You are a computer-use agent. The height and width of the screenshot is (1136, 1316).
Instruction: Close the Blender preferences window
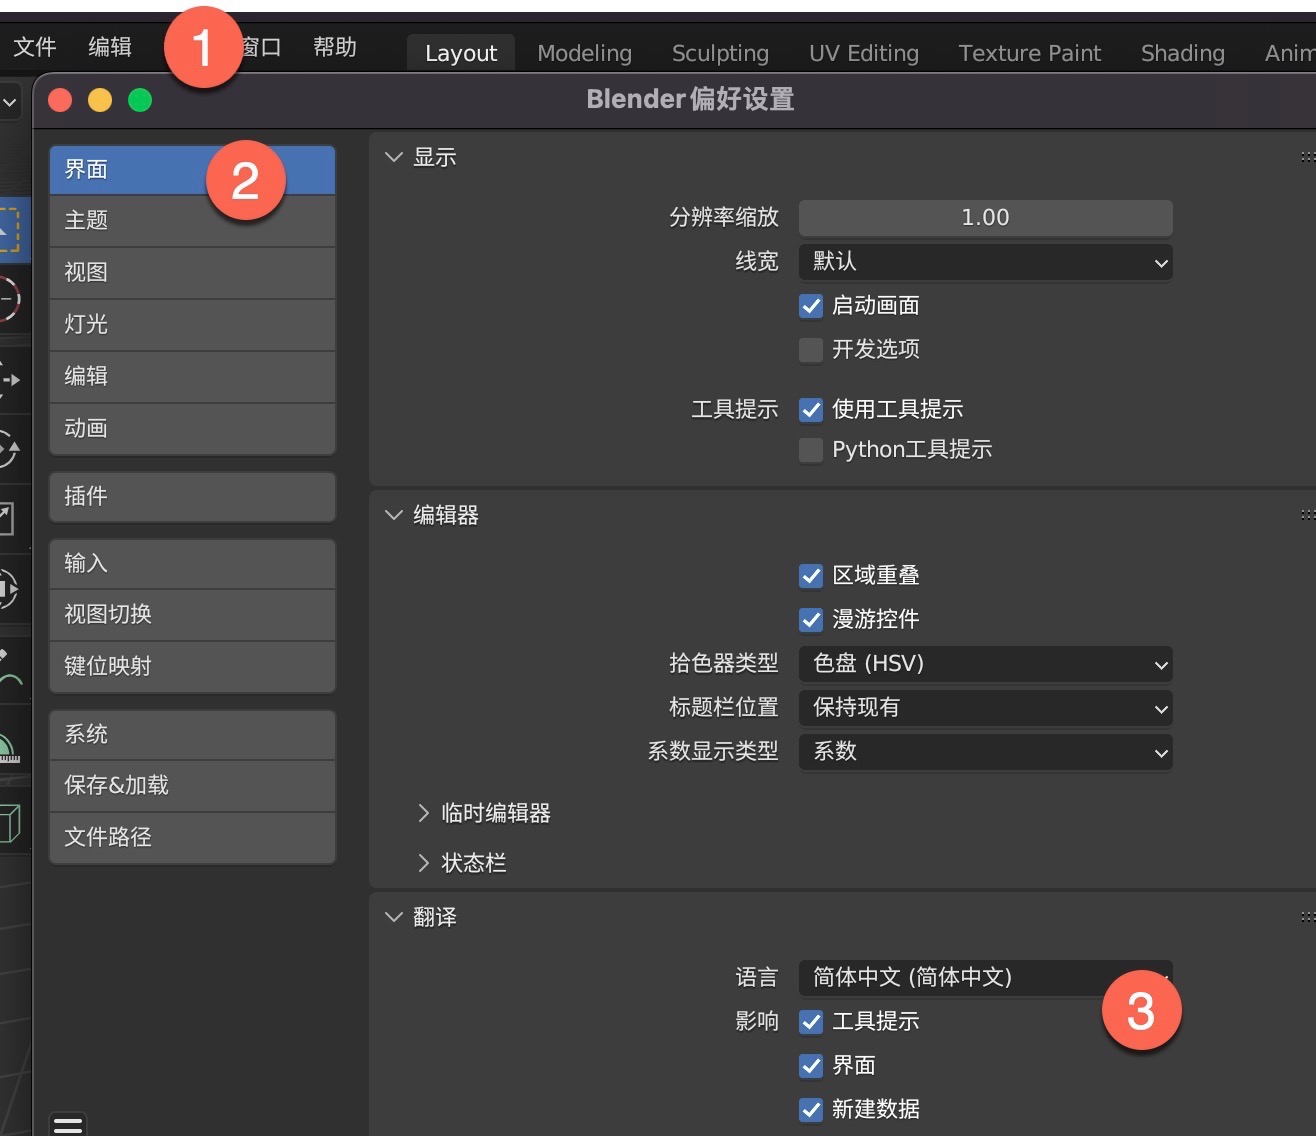60,100
